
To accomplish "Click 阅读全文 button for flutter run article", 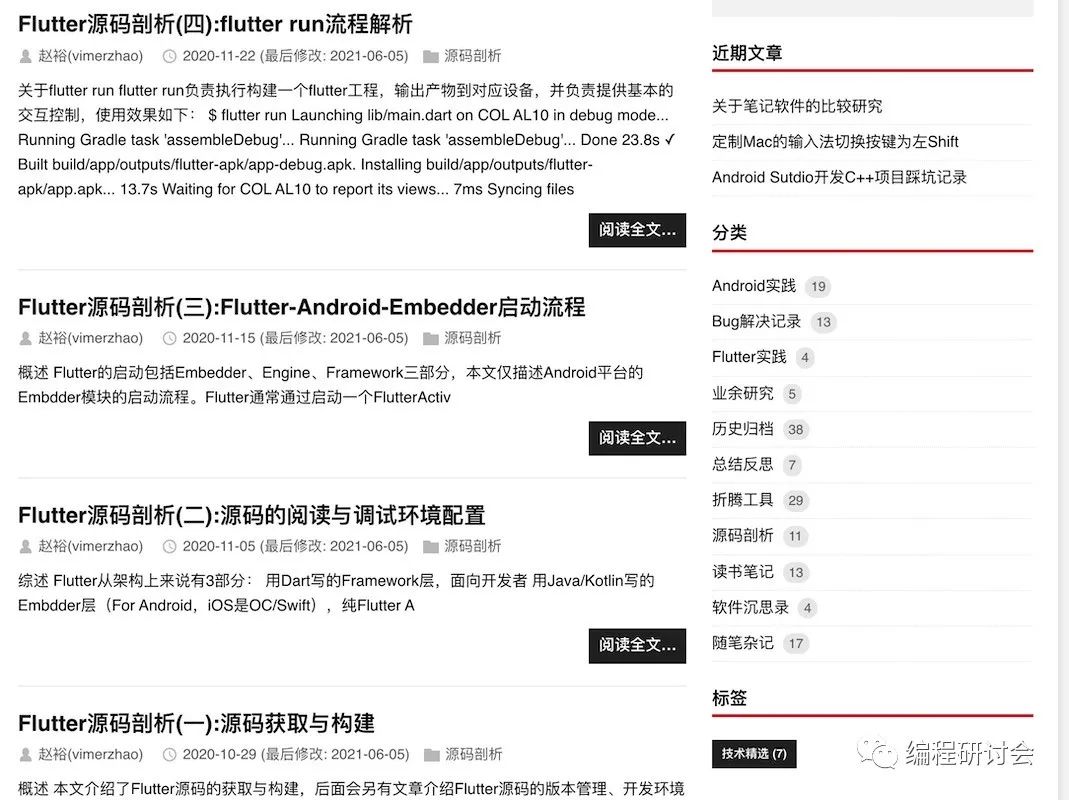I will click(637, 230).
